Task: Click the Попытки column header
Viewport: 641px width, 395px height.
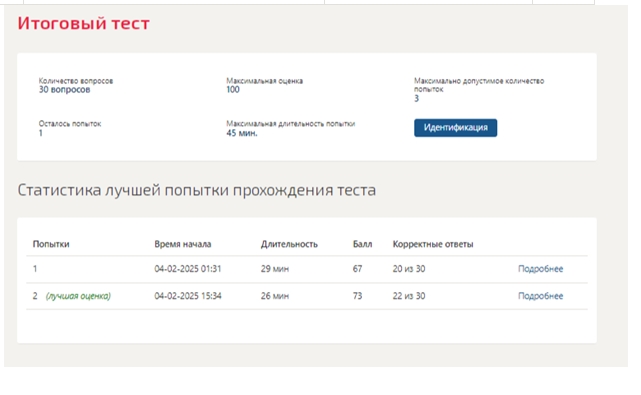Action: 51,244
